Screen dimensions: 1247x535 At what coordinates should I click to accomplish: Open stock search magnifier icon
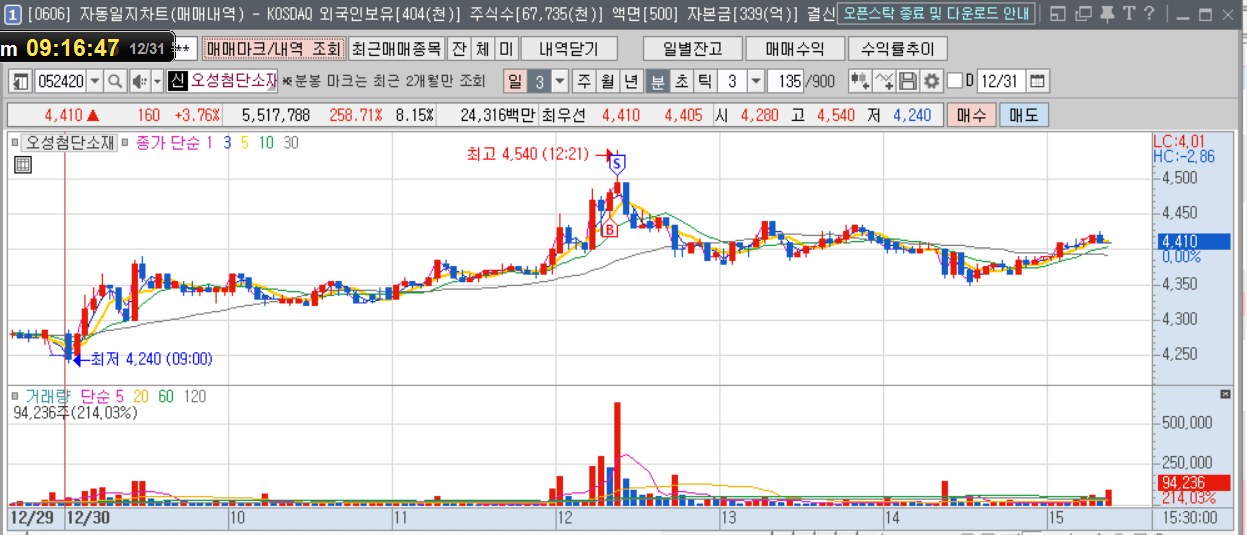pyautogui.click(x=115, y=81)
